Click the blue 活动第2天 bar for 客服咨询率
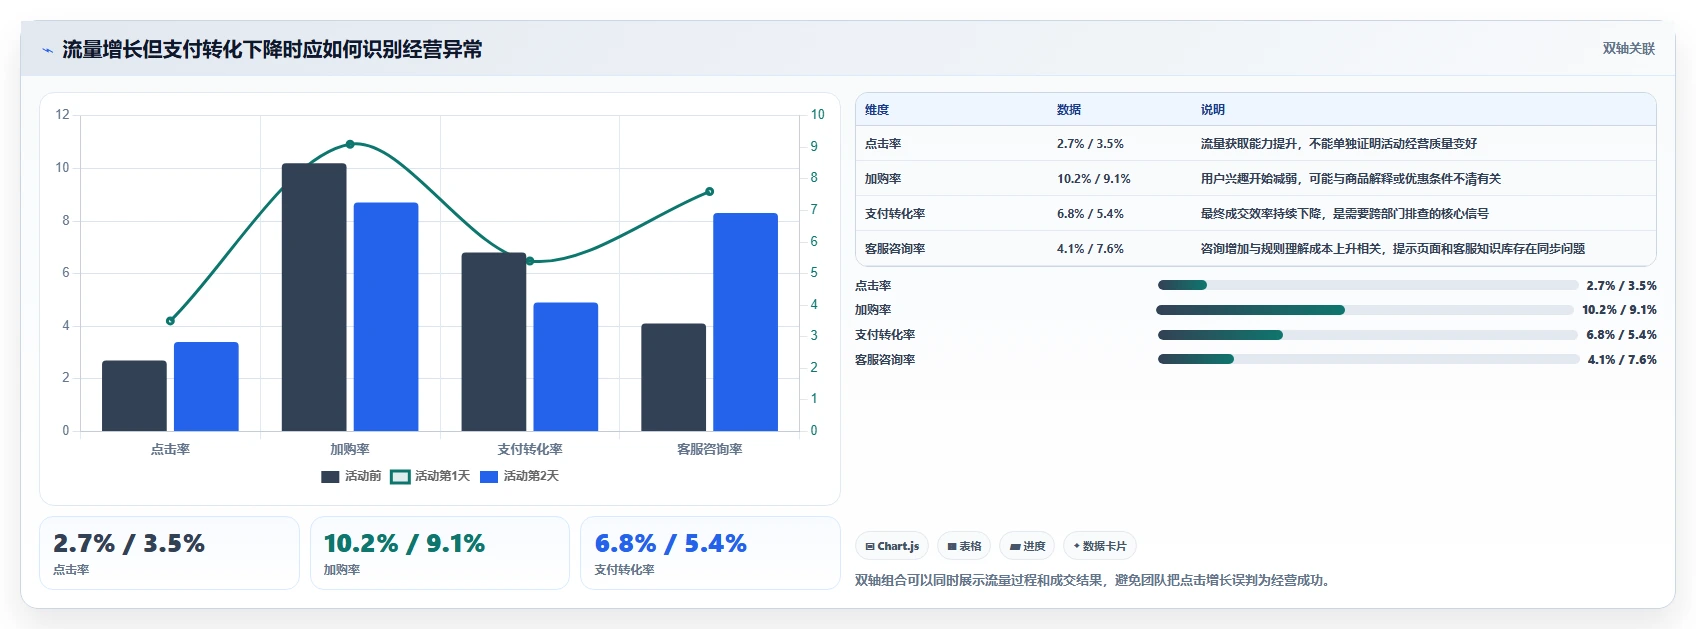The image size is (1696, 629). coord(745,322)
